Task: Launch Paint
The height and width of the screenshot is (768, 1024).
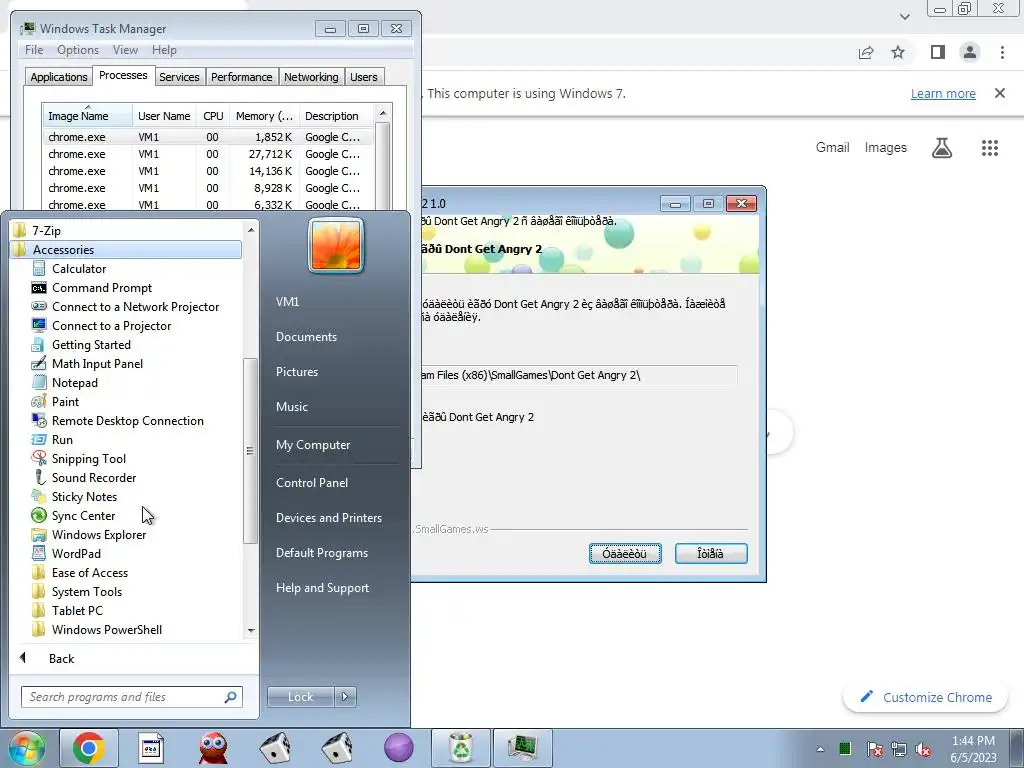Action: 65,401
